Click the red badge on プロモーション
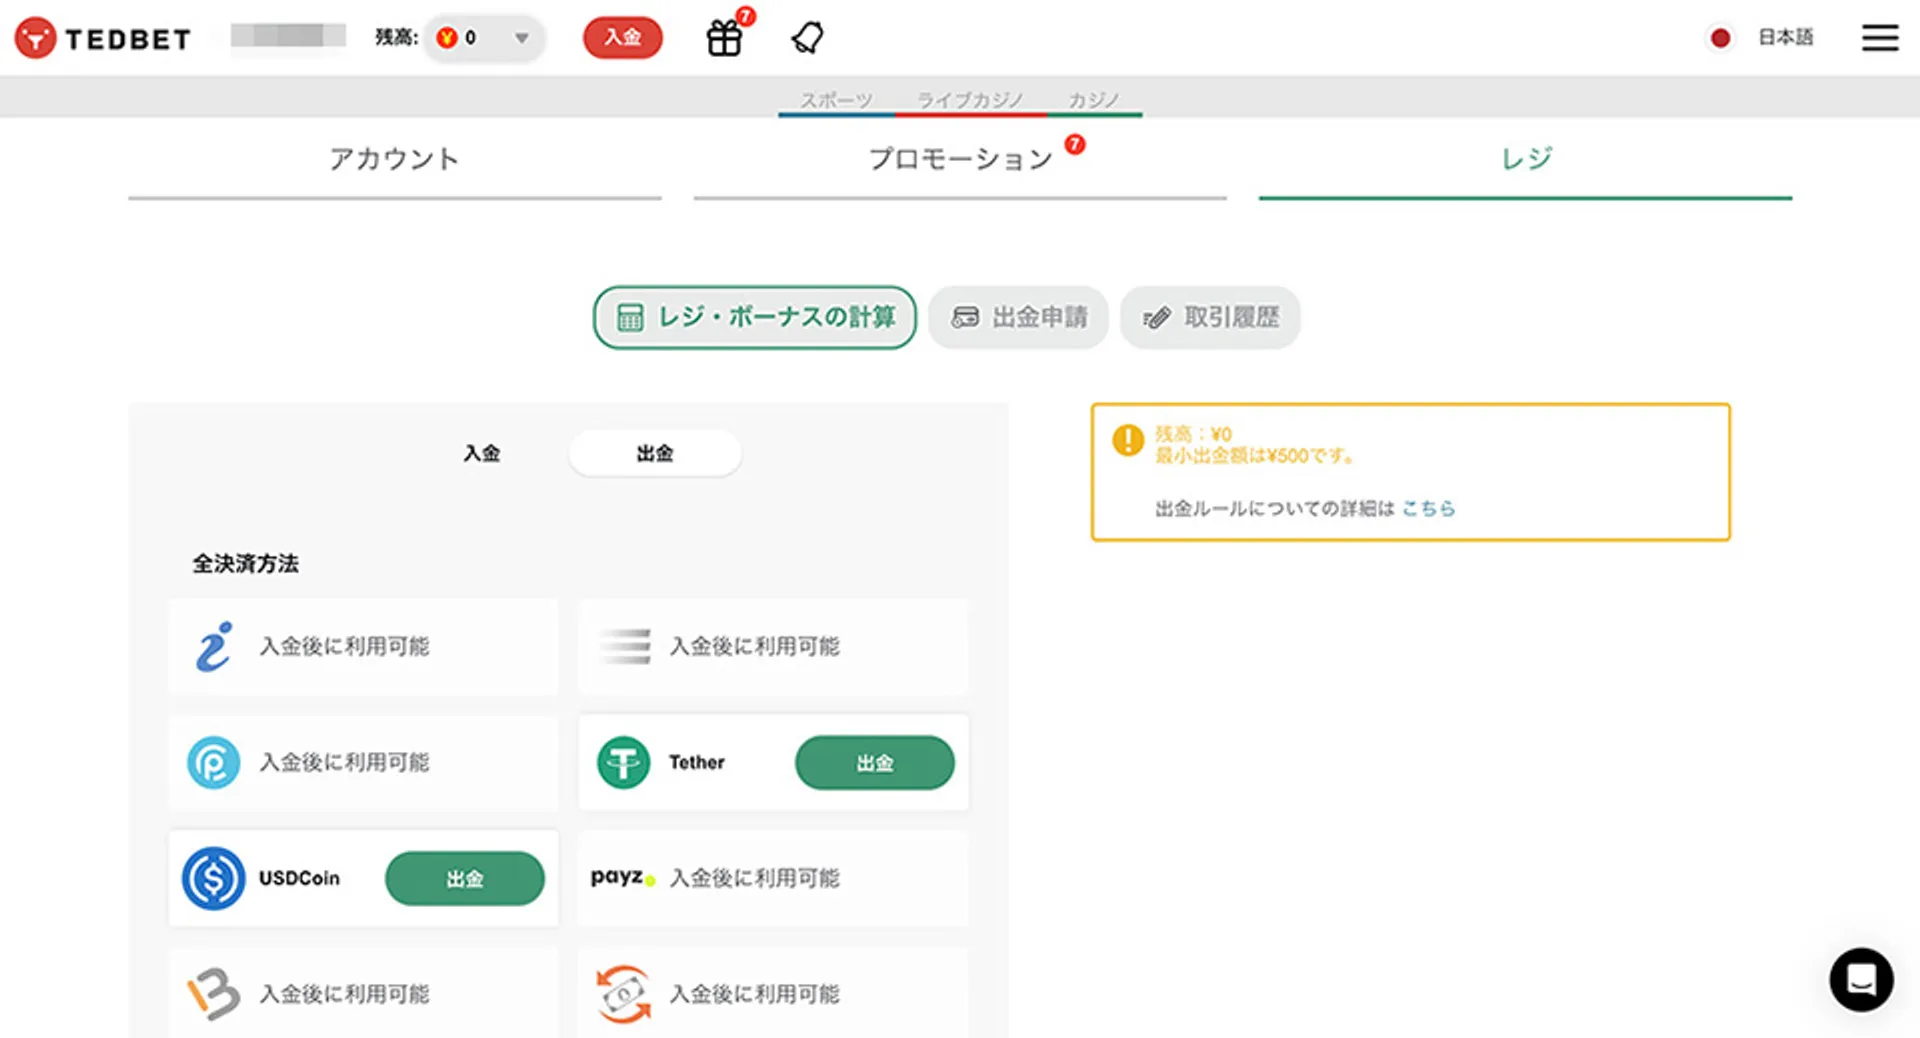 (x=1075, y=144)
